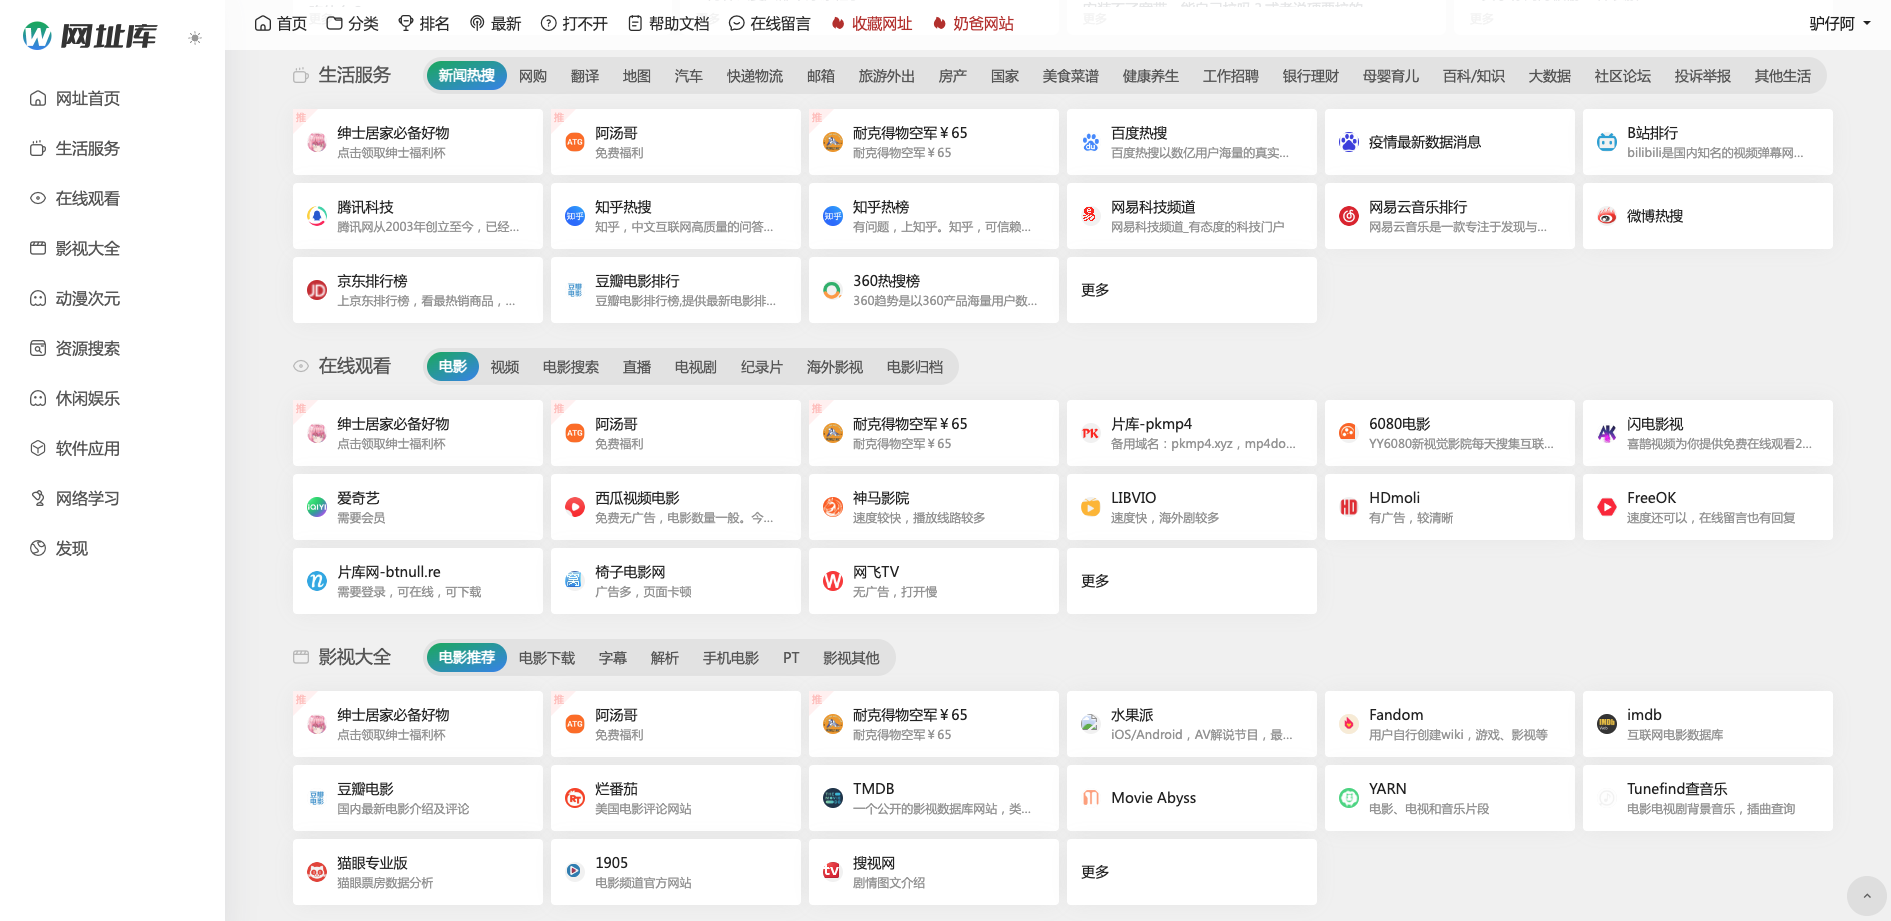Click the back-to-top arrow button

click(x=1866, y=896)
